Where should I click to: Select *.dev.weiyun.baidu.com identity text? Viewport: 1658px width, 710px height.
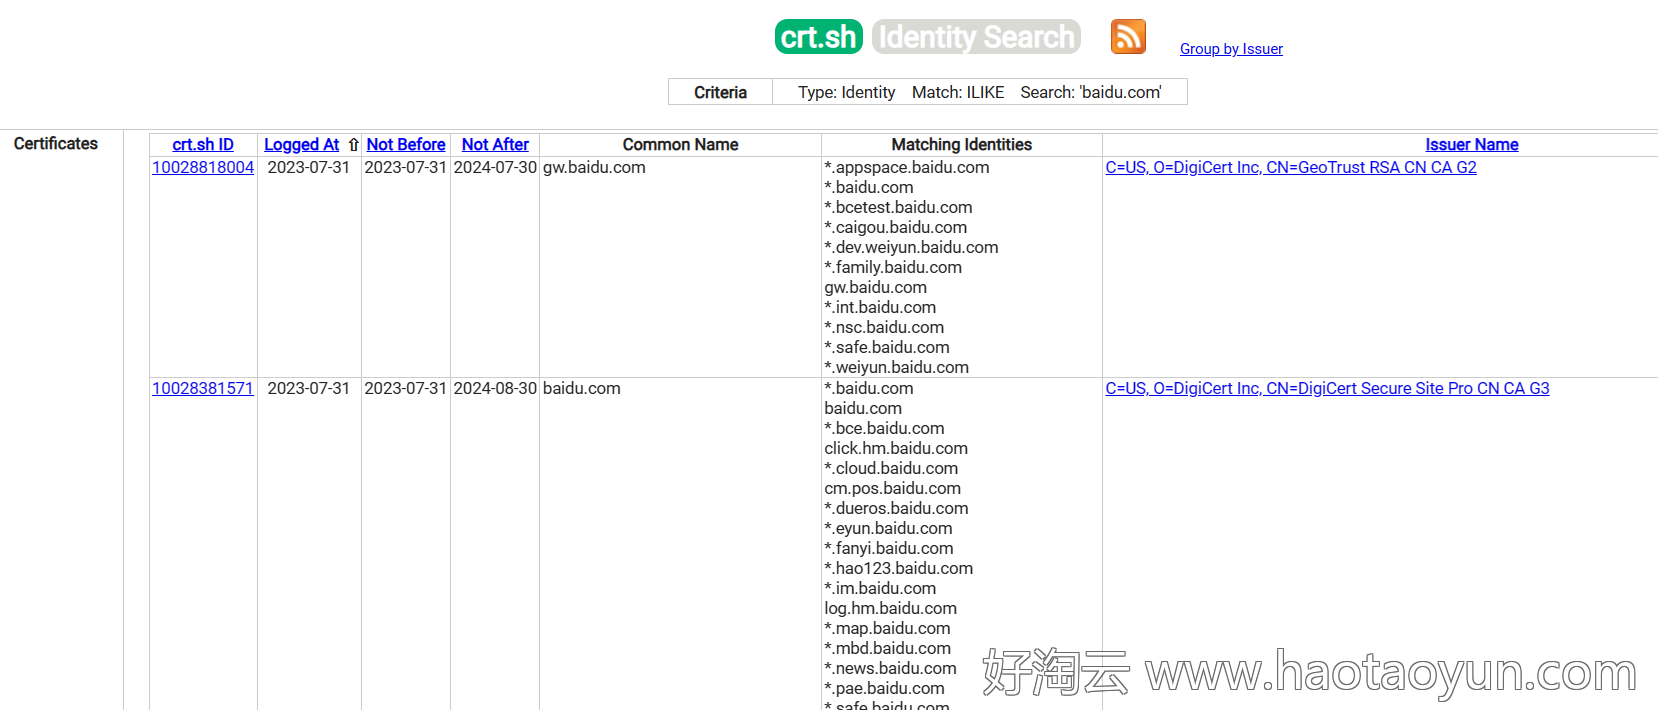click(911, 247)
